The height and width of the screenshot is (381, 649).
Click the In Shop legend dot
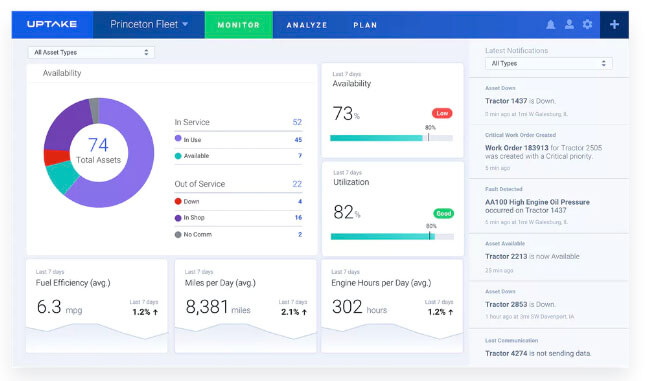178,218
